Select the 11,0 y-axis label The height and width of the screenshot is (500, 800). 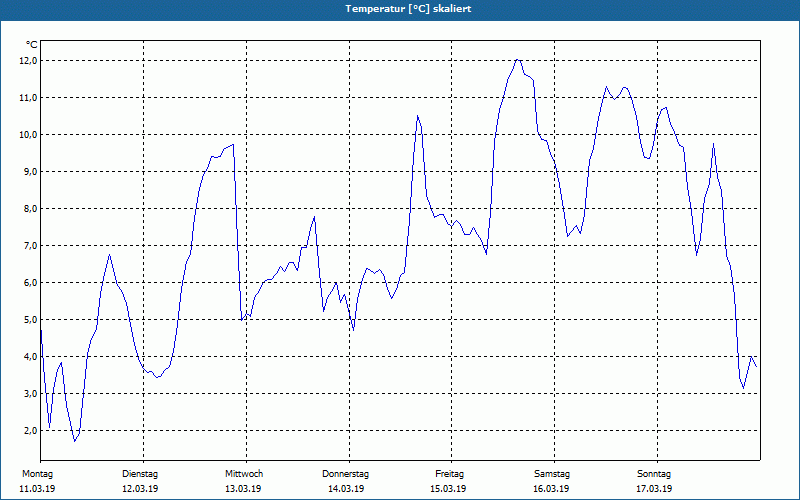point(29,97)
